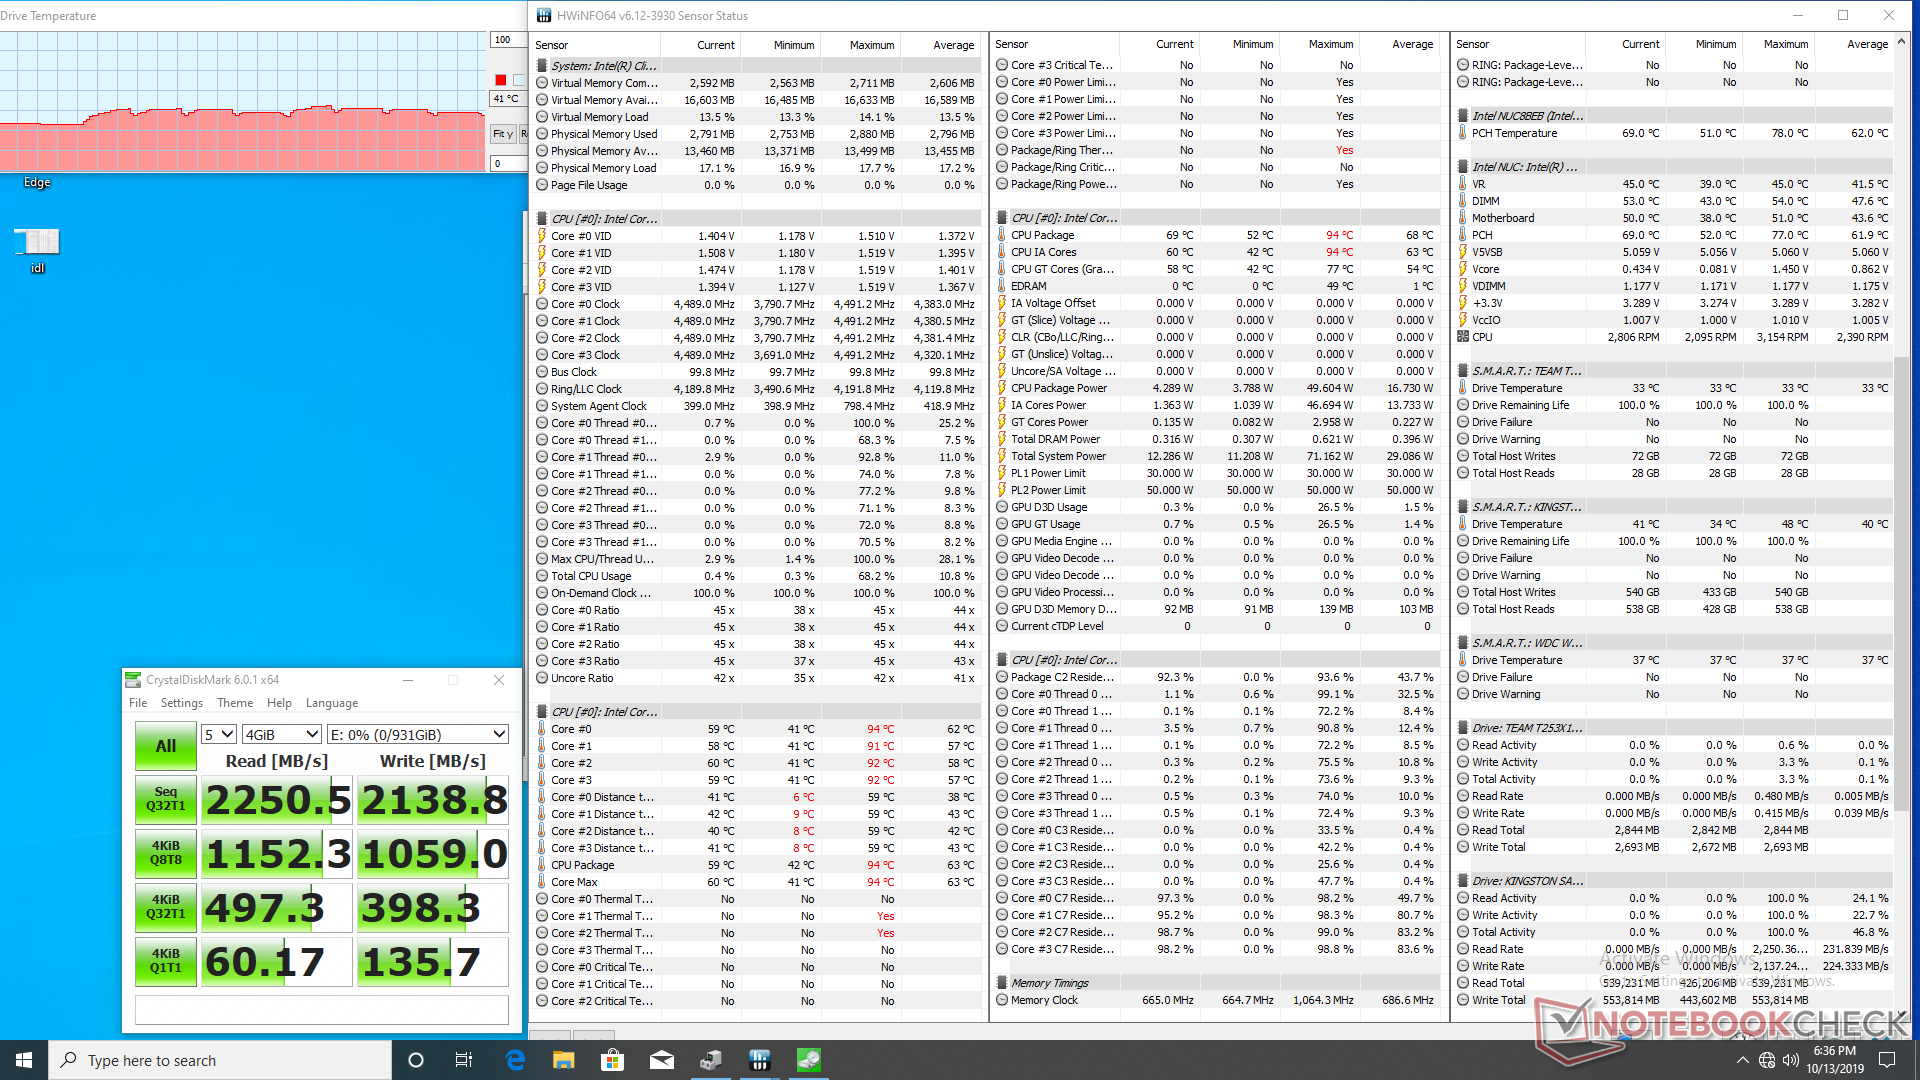1920x1080 pixels.
Task: Open Microsoft Store from the taskbar
Action: [x=613, y=1060]
